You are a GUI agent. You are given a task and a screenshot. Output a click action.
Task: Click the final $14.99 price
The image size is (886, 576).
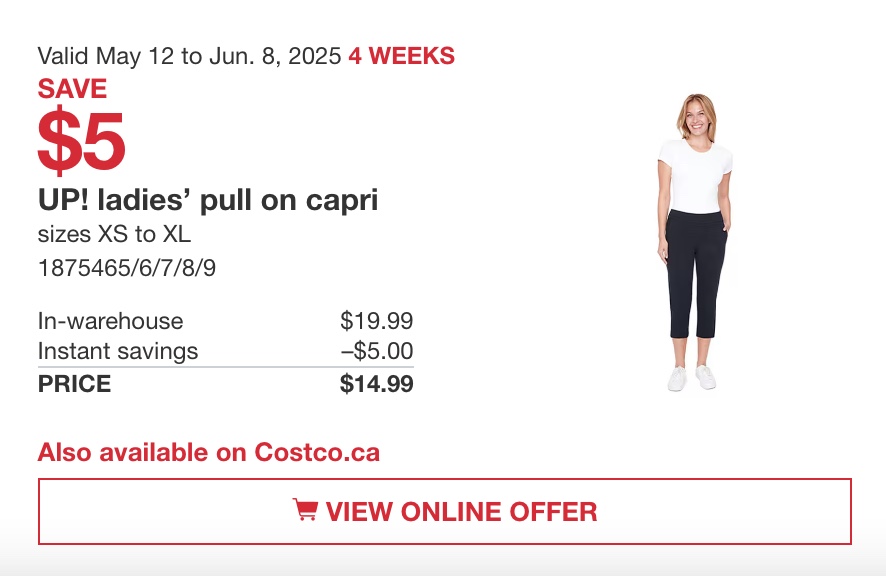377,384
